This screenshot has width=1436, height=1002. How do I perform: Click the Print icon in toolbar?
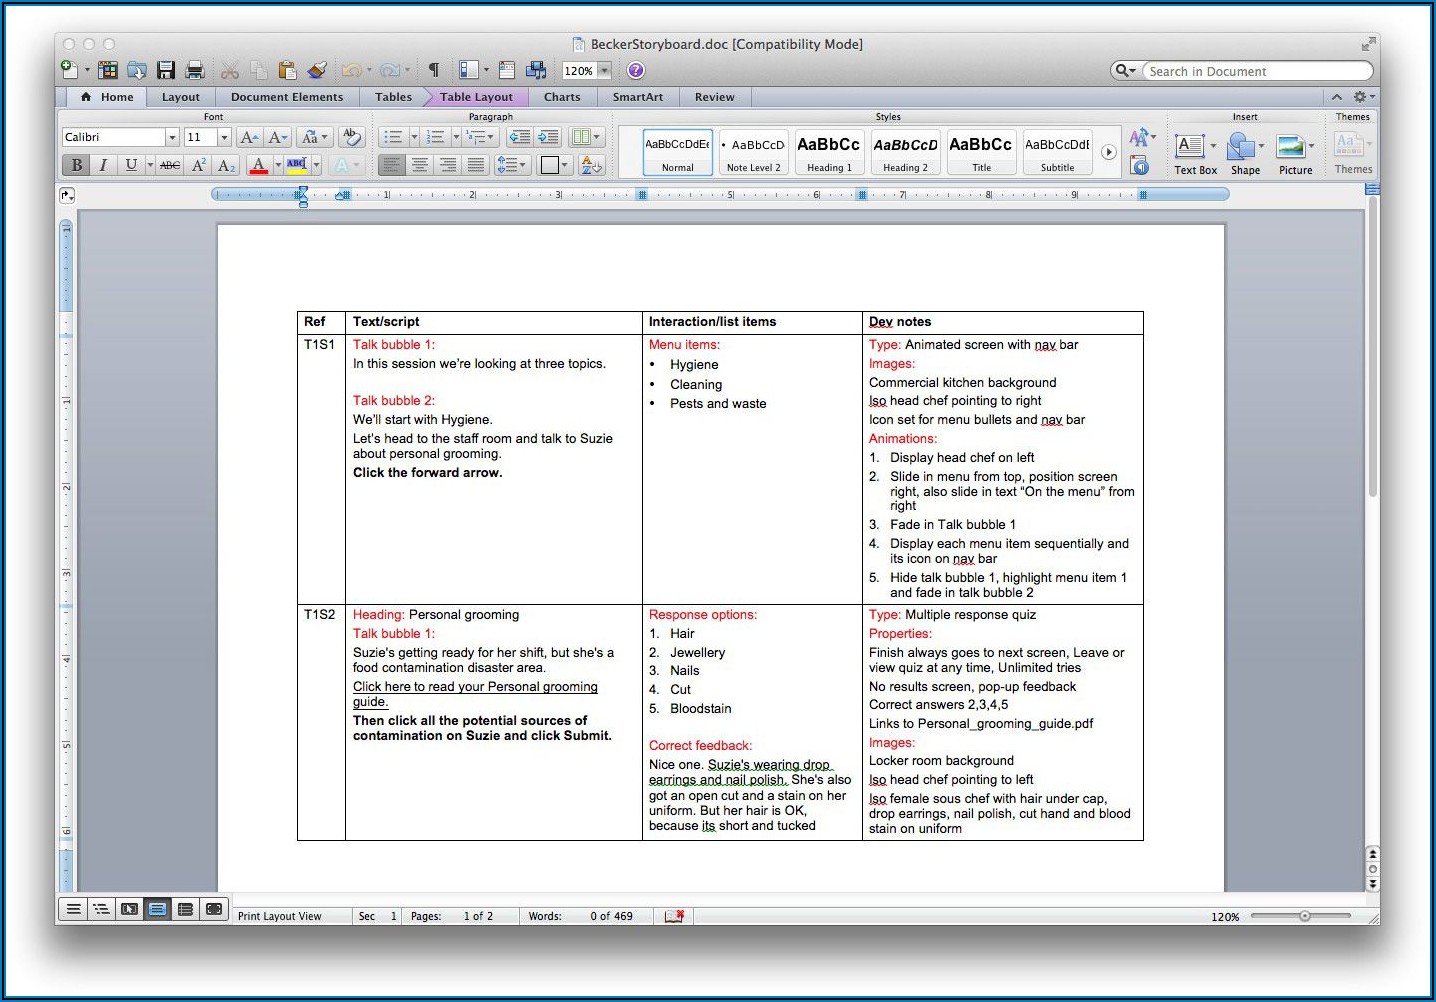(x=195, y=70)
